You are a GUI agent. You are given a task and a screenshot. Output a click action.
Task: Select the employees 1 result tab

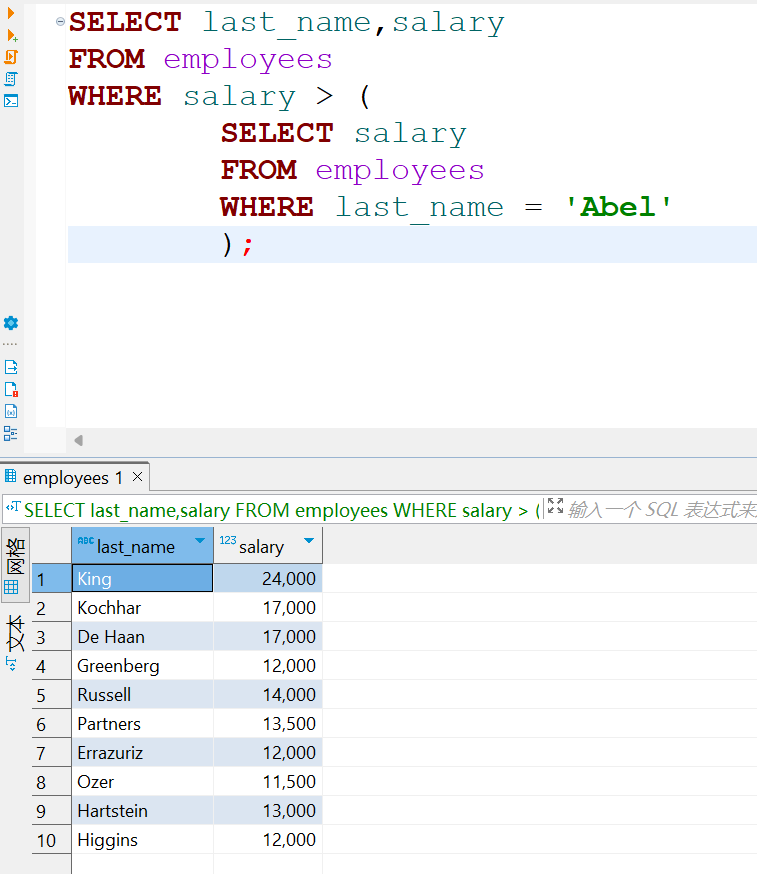click(72, 478)
